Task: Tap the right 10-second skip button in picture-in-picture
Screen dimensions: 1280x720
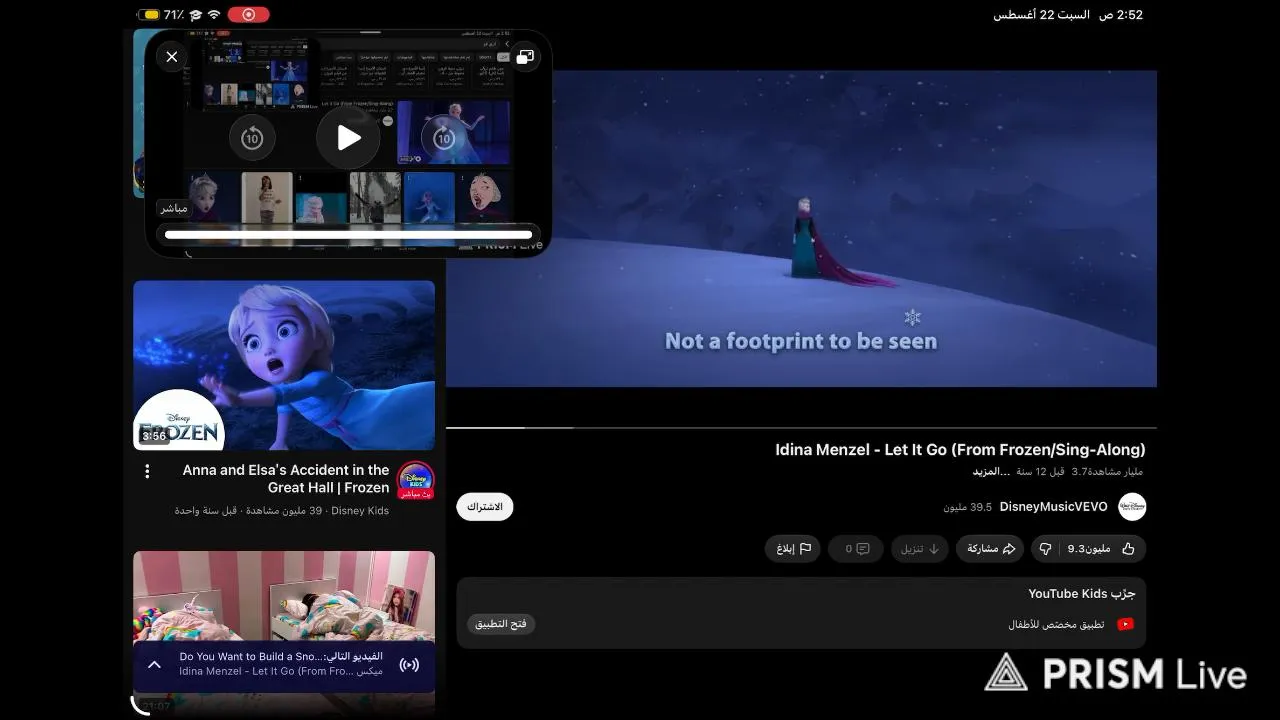Action: point(444,138)
